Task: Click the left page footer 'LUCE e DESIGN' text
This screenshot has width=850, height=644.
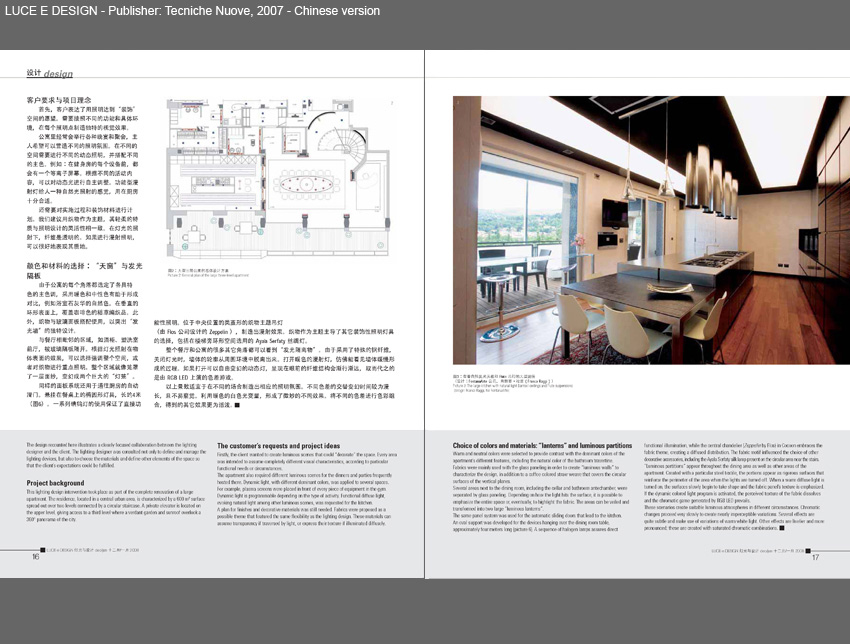Action: (x=93, y=550)
